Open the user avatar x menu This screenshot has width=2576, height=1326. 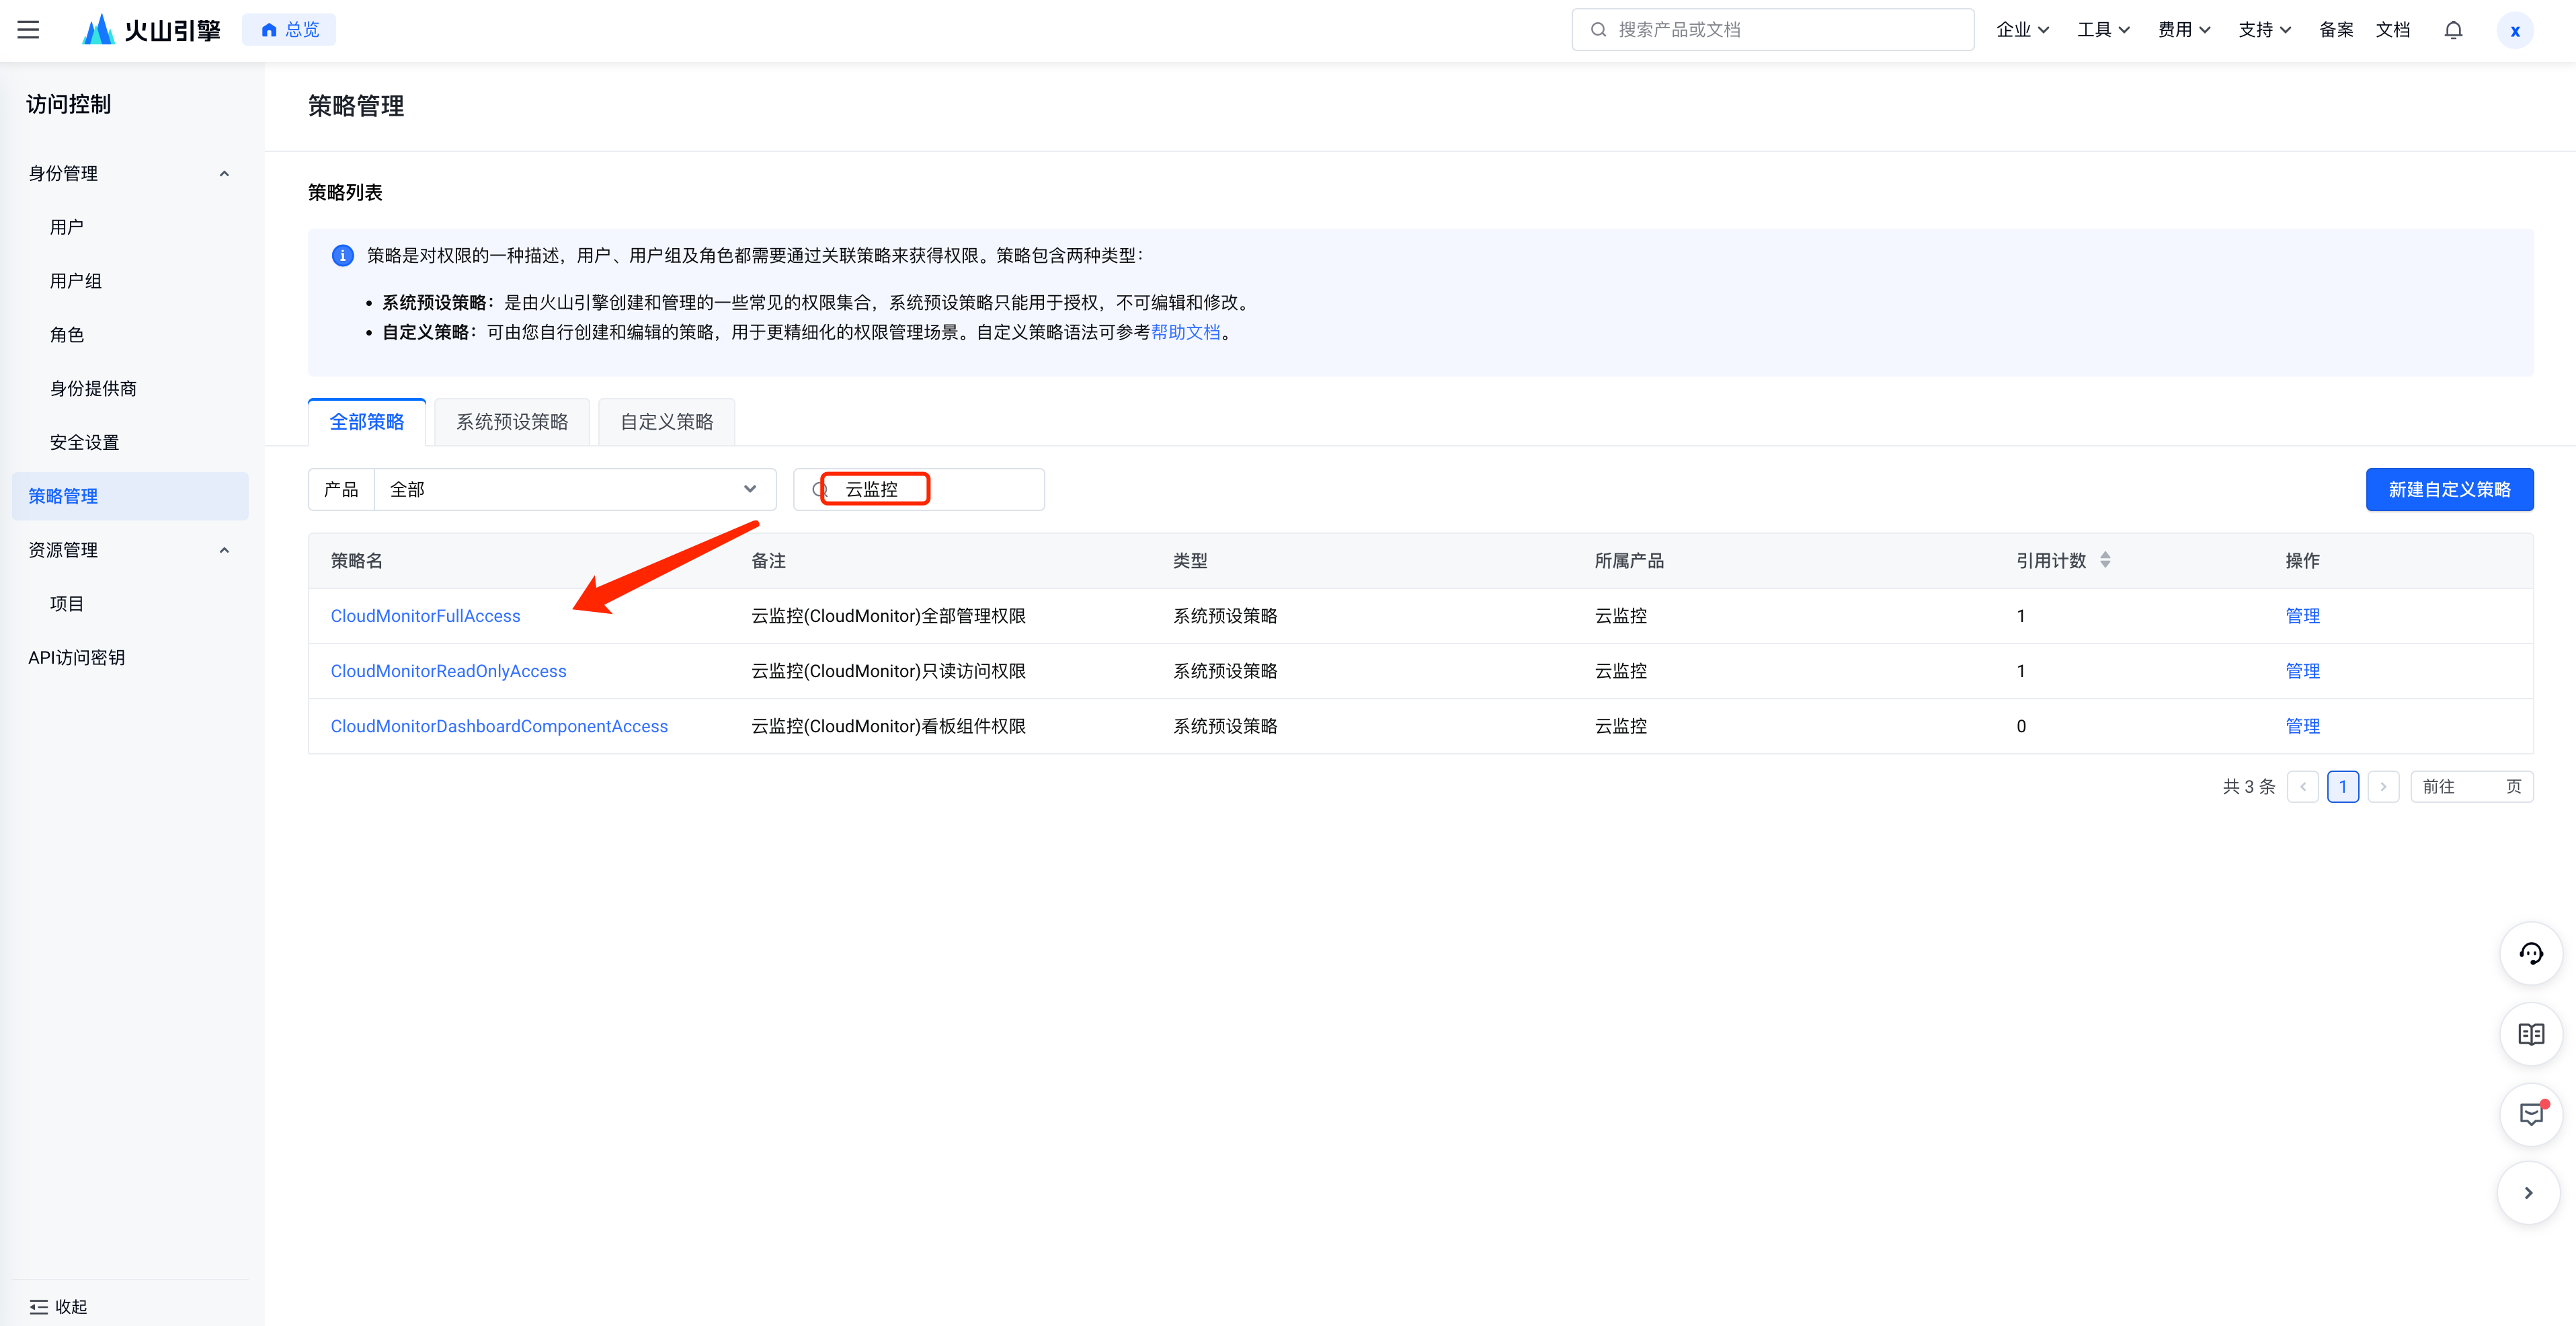coord(2514,30)
